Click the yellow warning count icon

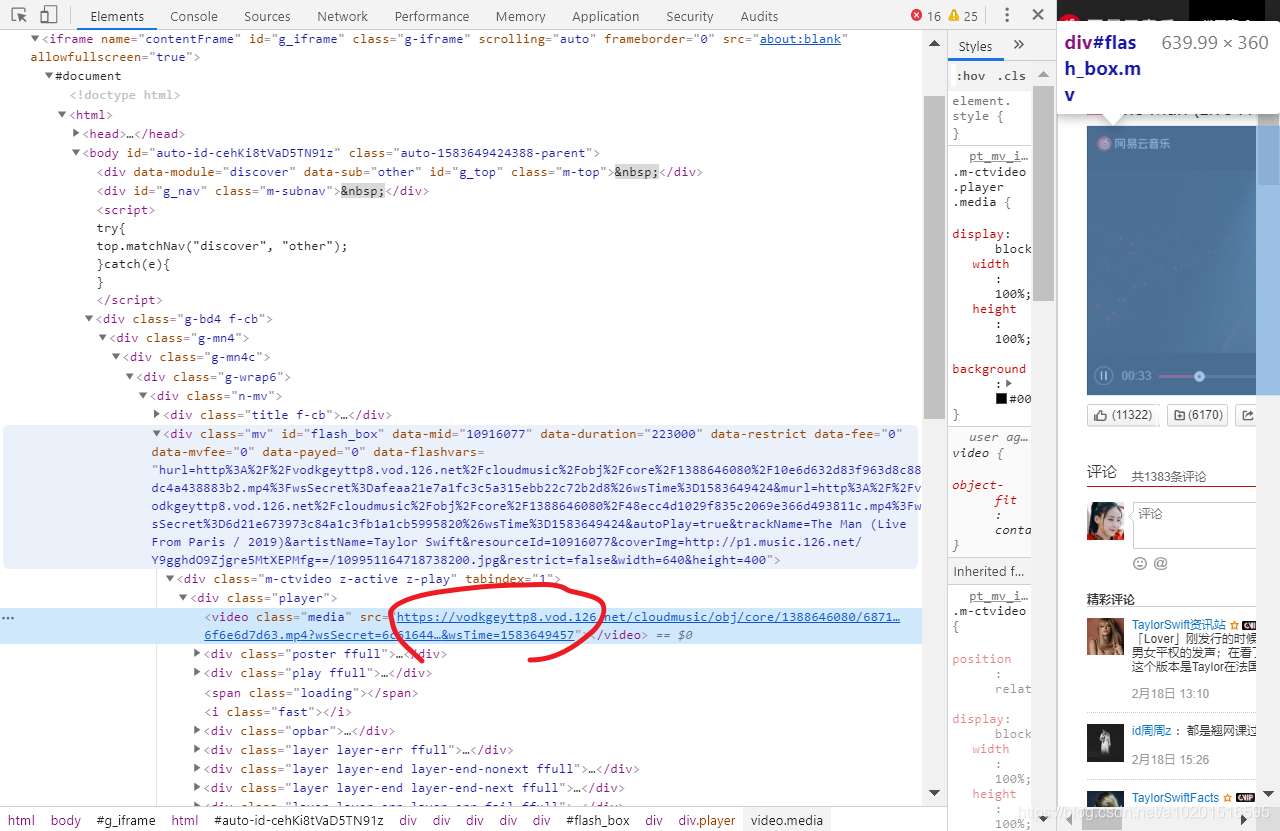[x=953, y=16]
